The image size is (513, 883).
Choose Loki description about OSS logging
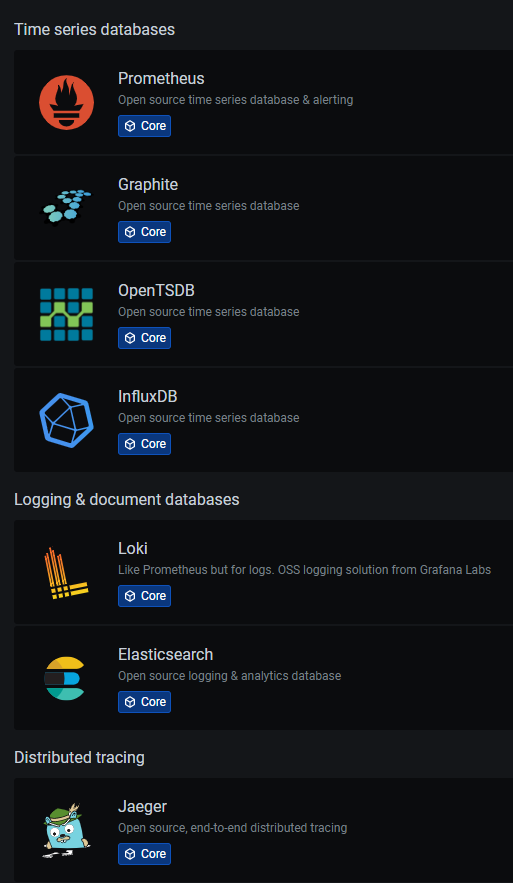point(305,570)
